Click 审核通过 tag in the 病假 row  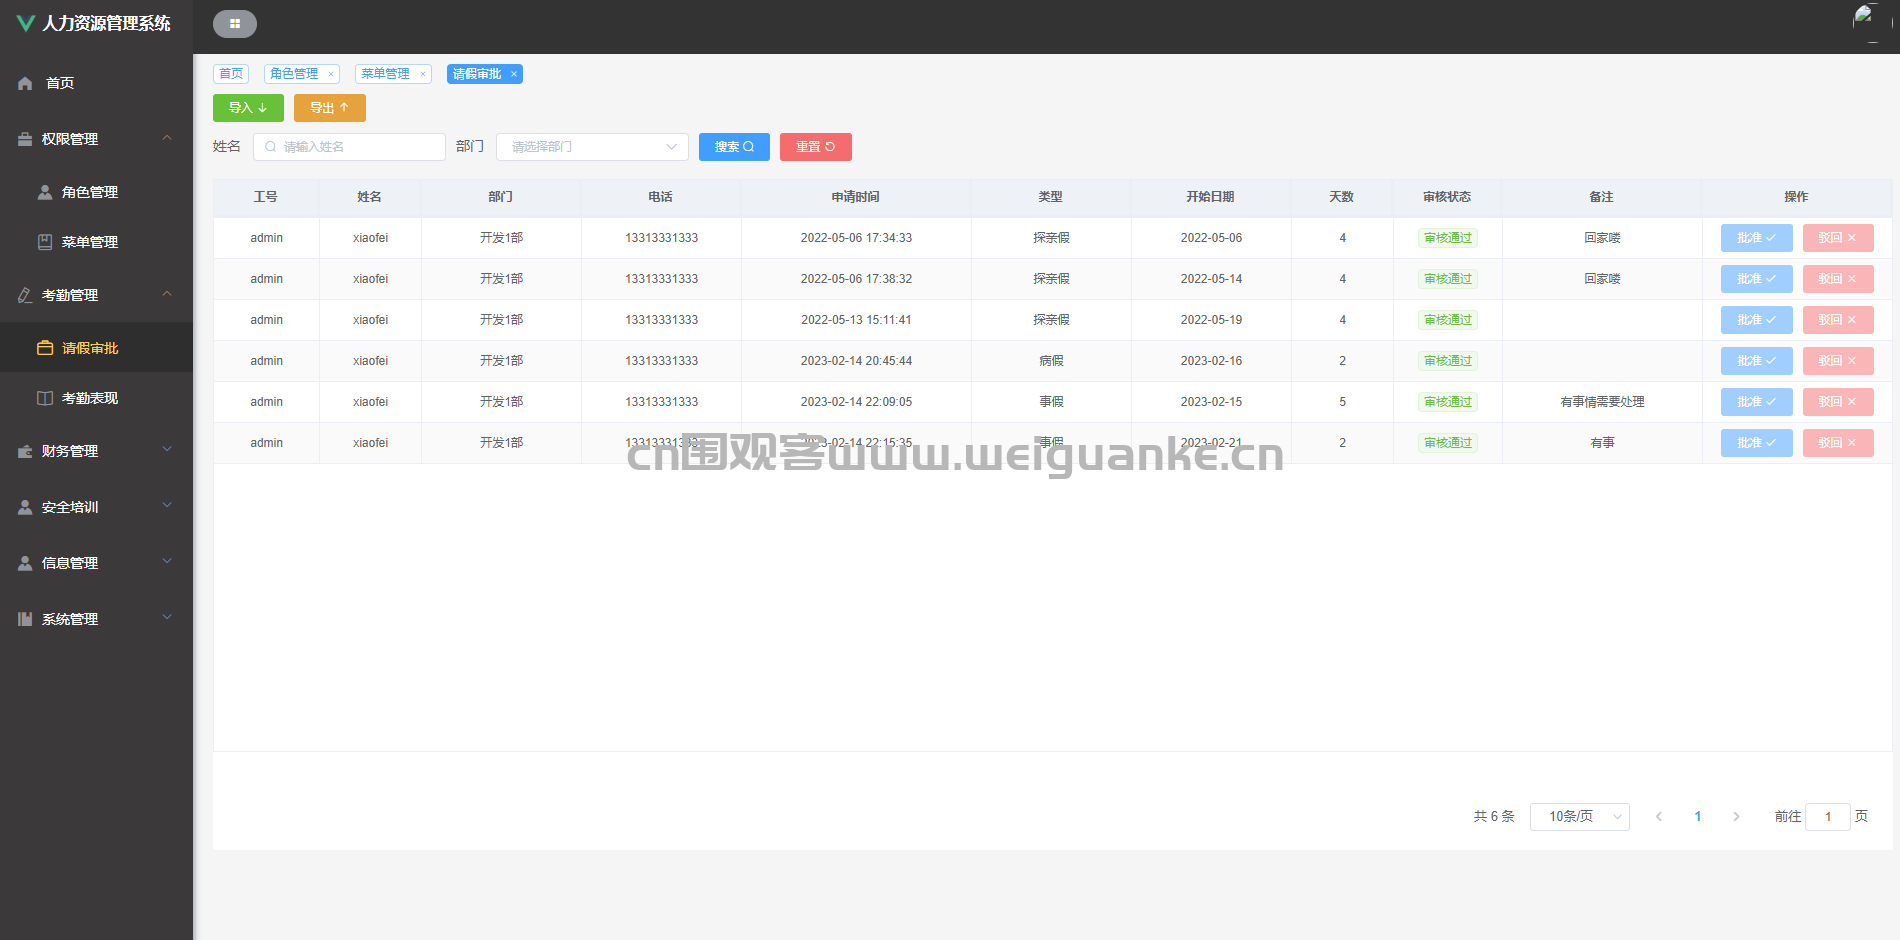1448,361
